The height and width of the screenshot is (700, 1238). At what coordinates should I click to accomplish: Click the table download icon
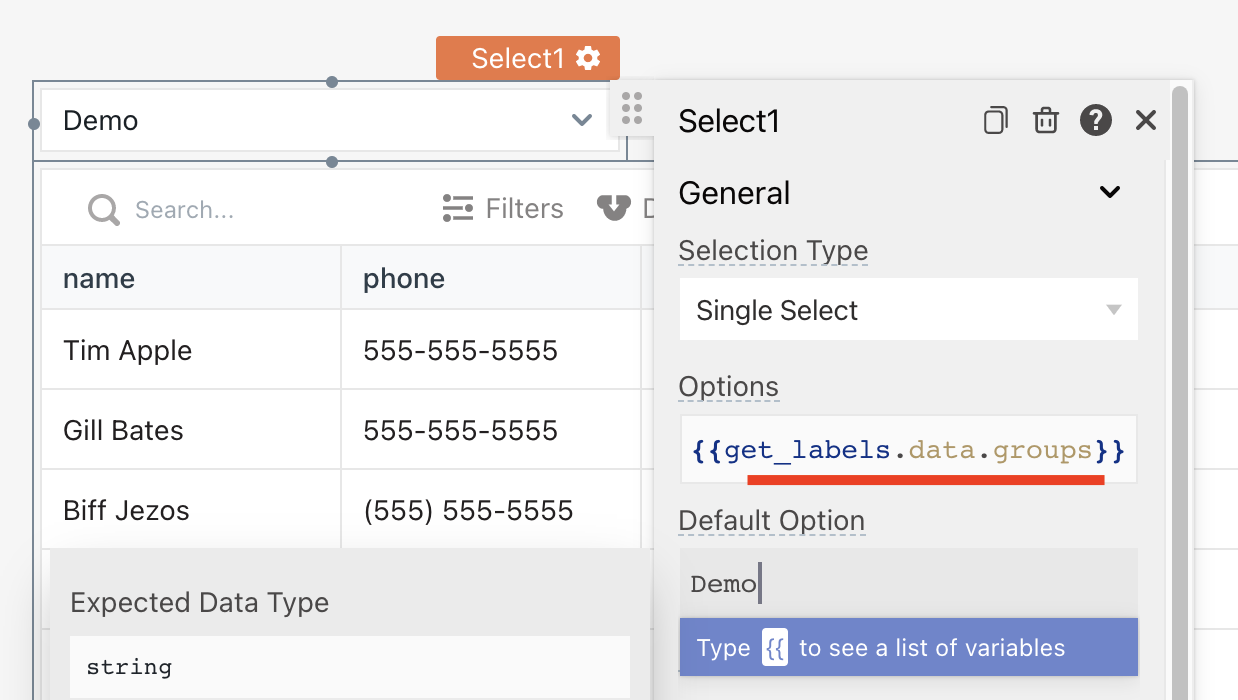[612, 207]
